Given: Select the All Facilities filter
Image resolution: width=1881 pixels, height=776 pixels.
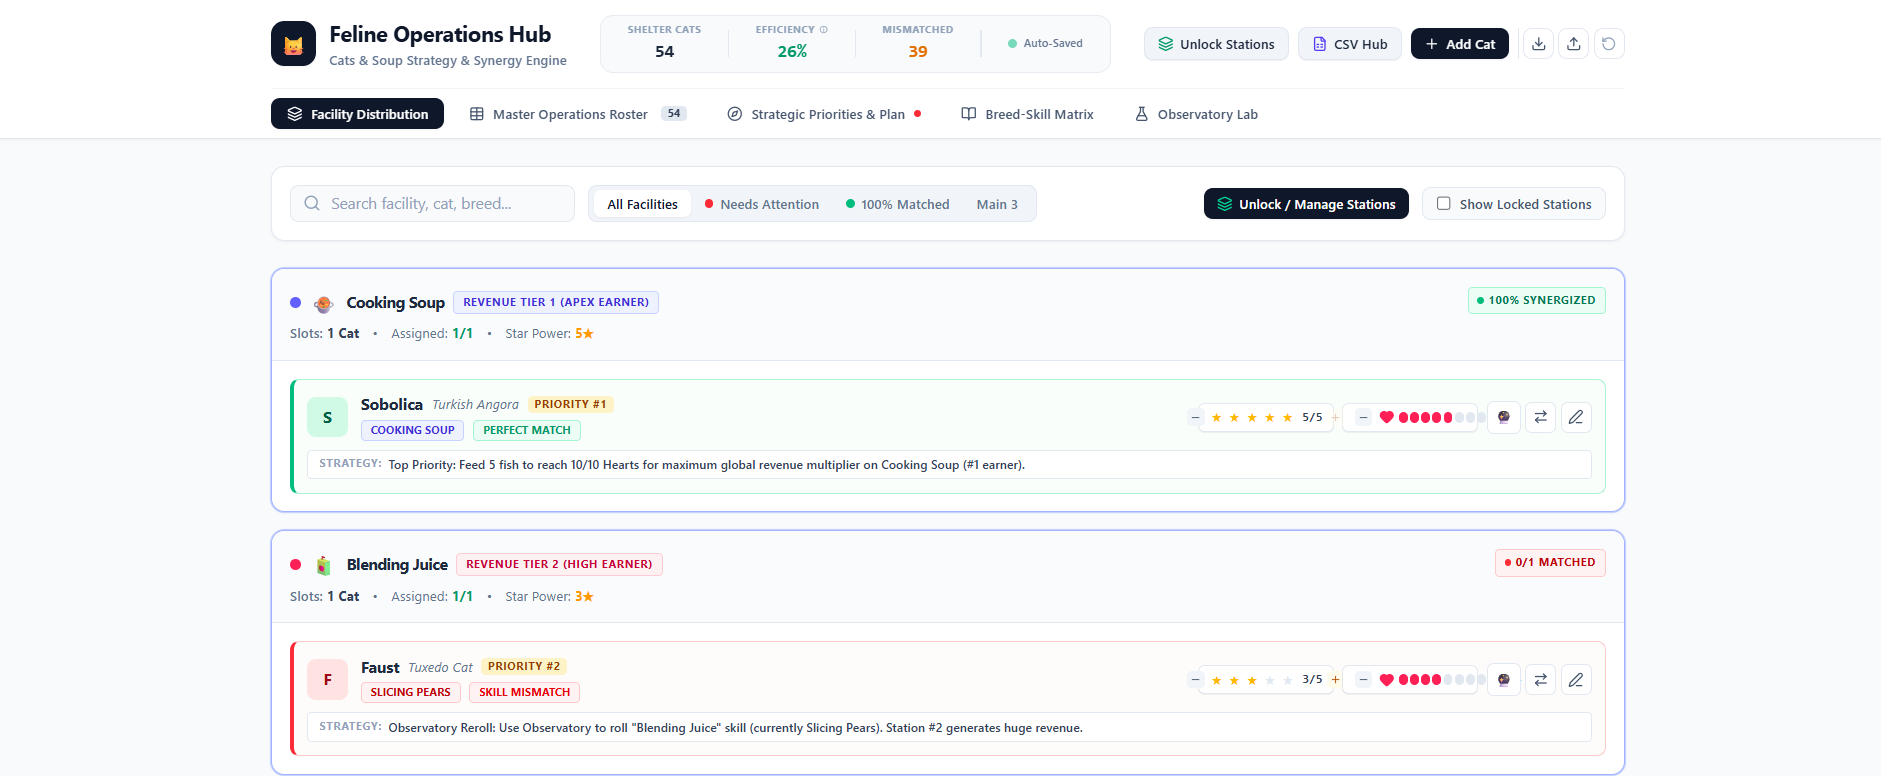Looking at the screenshot, I should coord(642,204).
